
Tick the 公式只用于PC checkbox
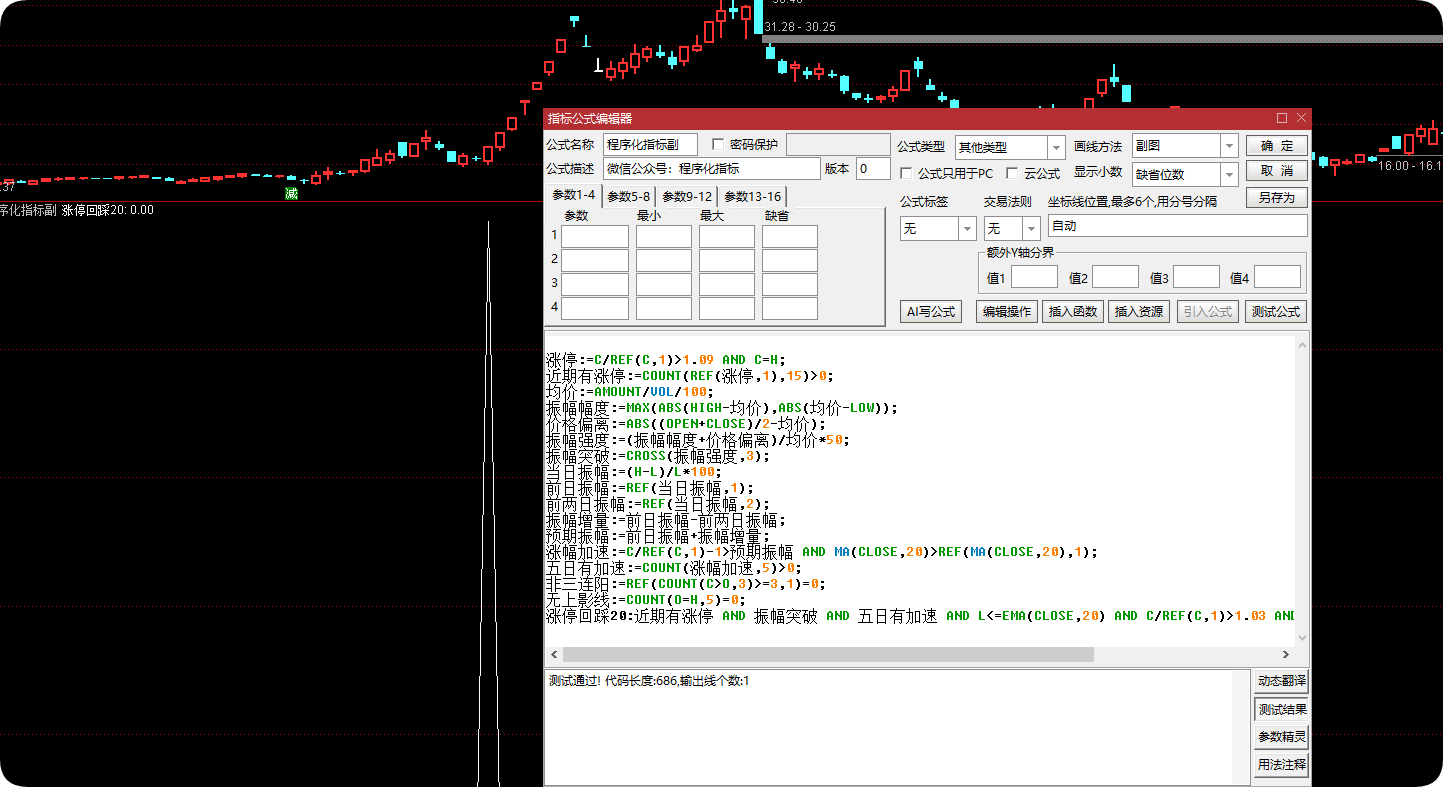(x=906, y=173)
